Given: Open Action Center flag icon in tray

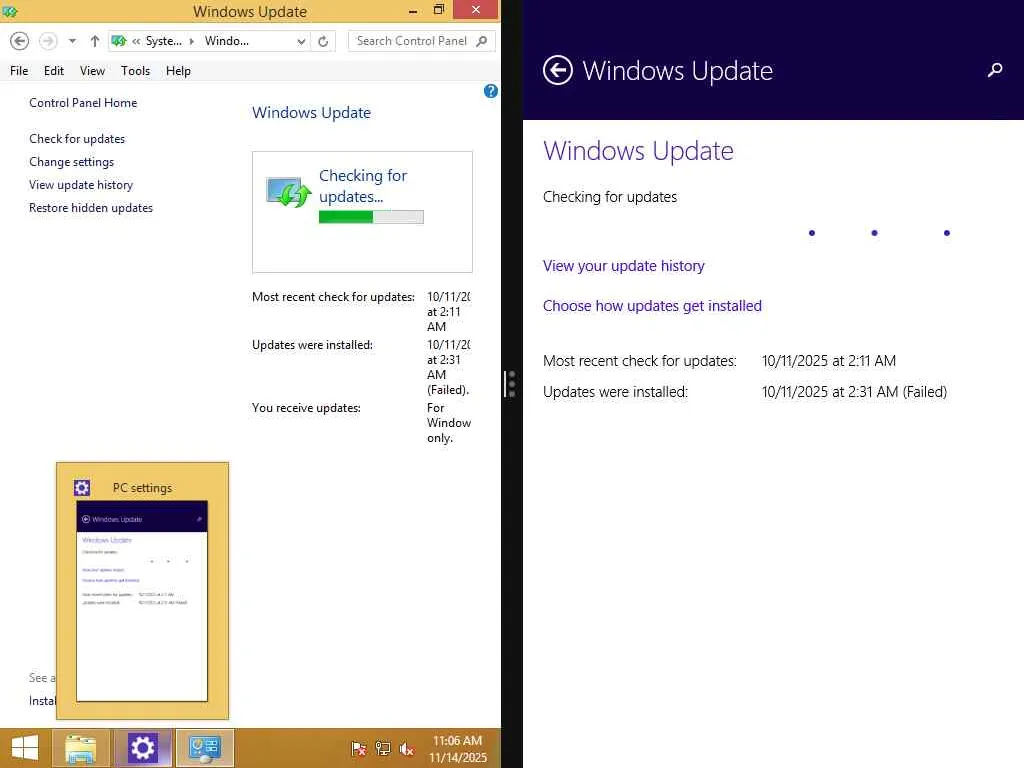Looking at the screenshot, I should (359, 749).
